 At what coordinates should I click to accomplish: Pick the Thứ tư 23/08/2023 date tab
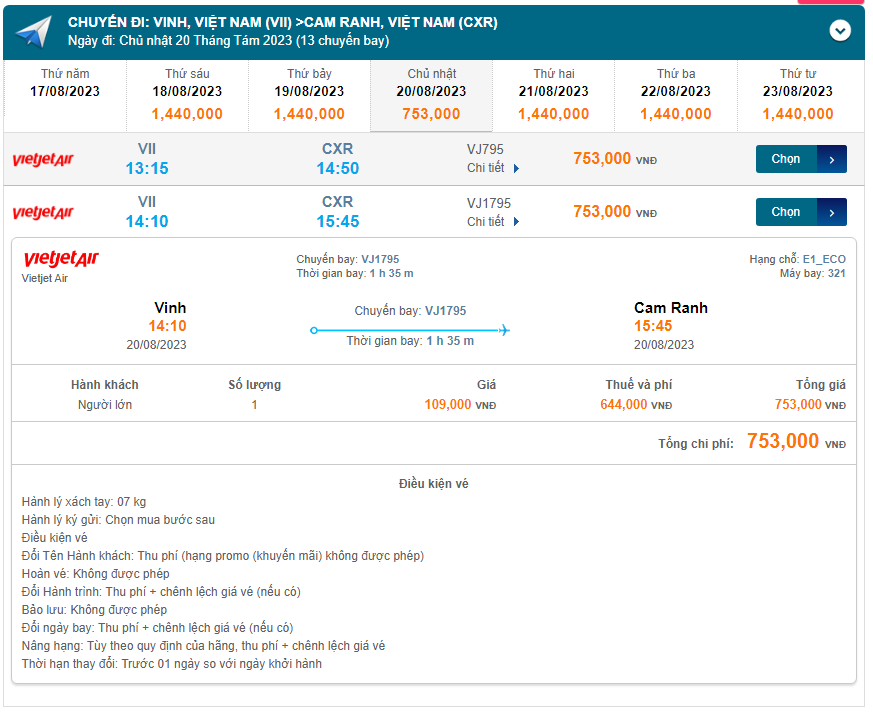click(x=797, y=95)
